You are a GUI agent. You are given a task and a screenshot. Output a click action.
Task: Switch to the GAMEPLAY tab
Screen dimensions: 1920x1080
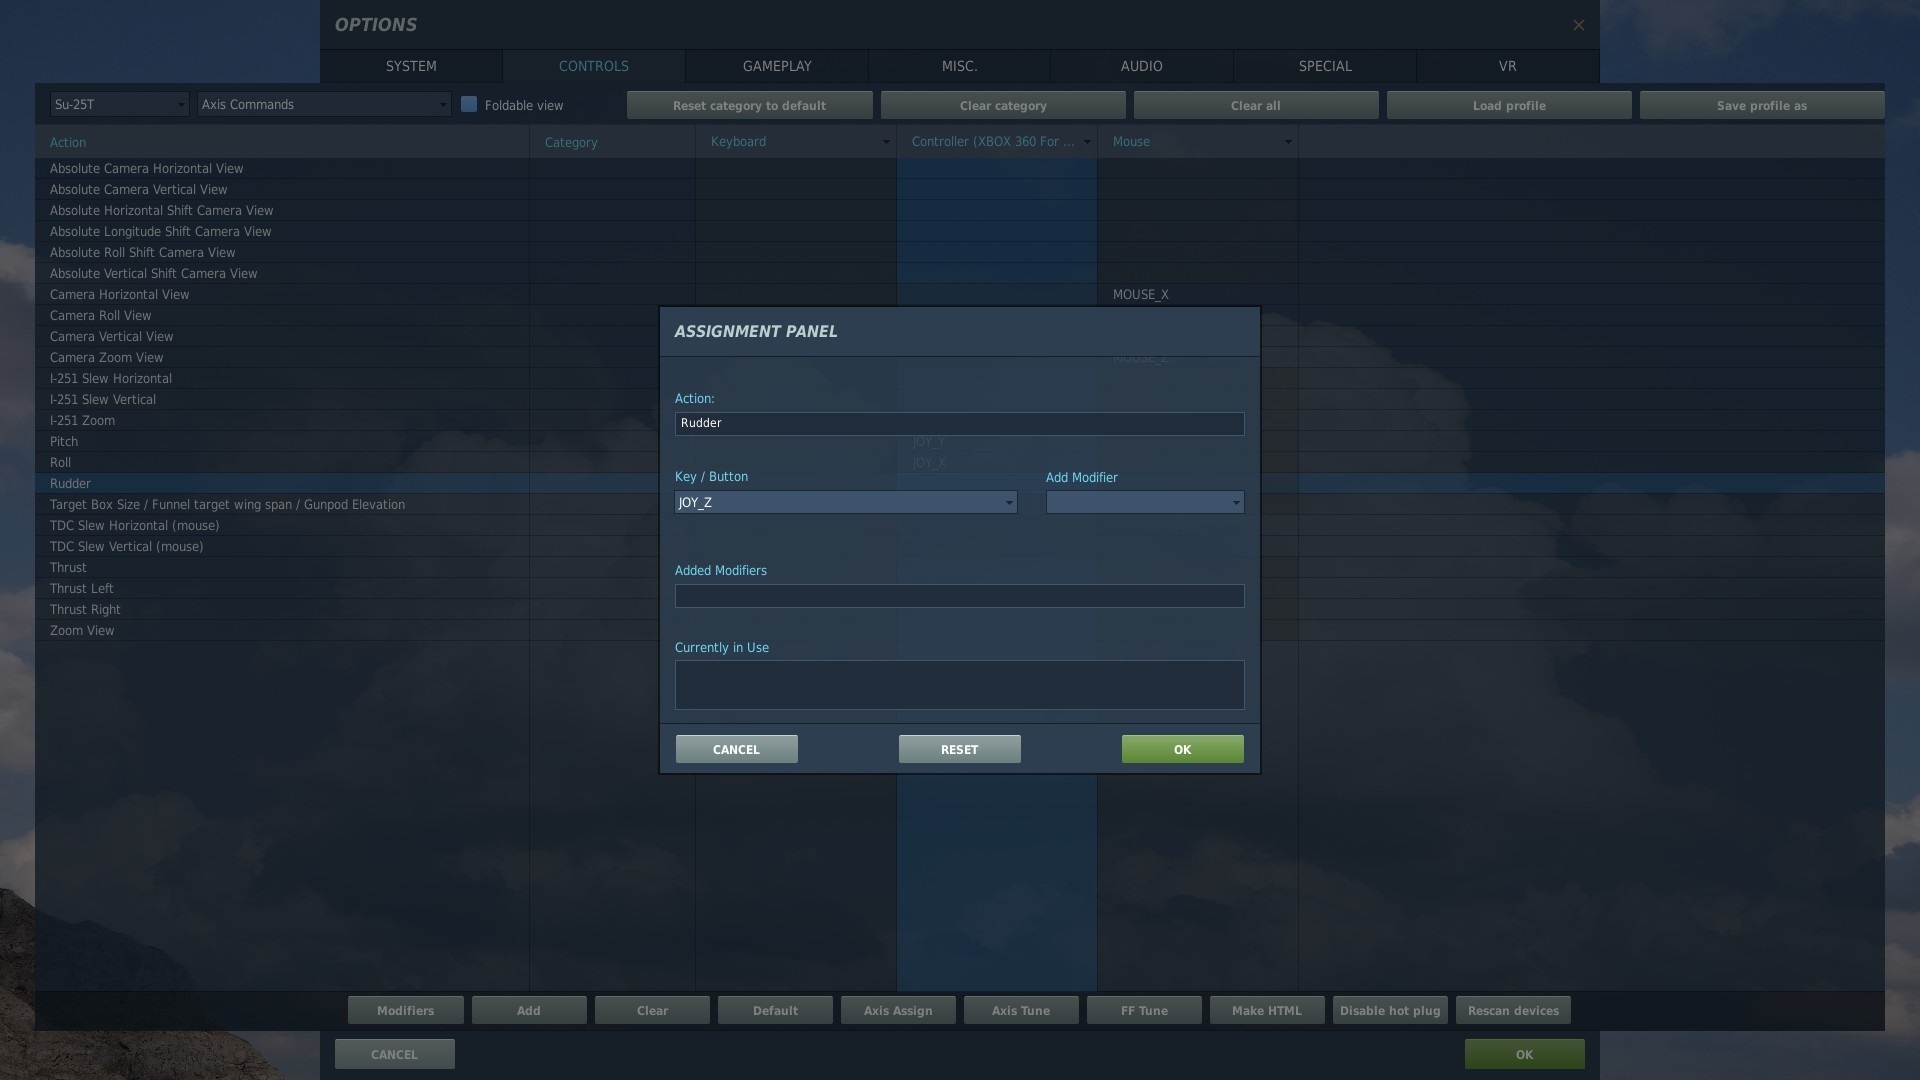776,66
